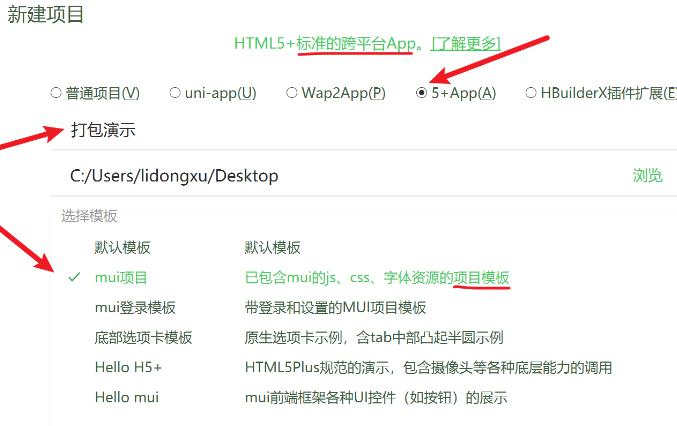Click description starting with HTML5Plus规范的演示
The height and width of the screenshot is (426, 677).
click(428, 367)
